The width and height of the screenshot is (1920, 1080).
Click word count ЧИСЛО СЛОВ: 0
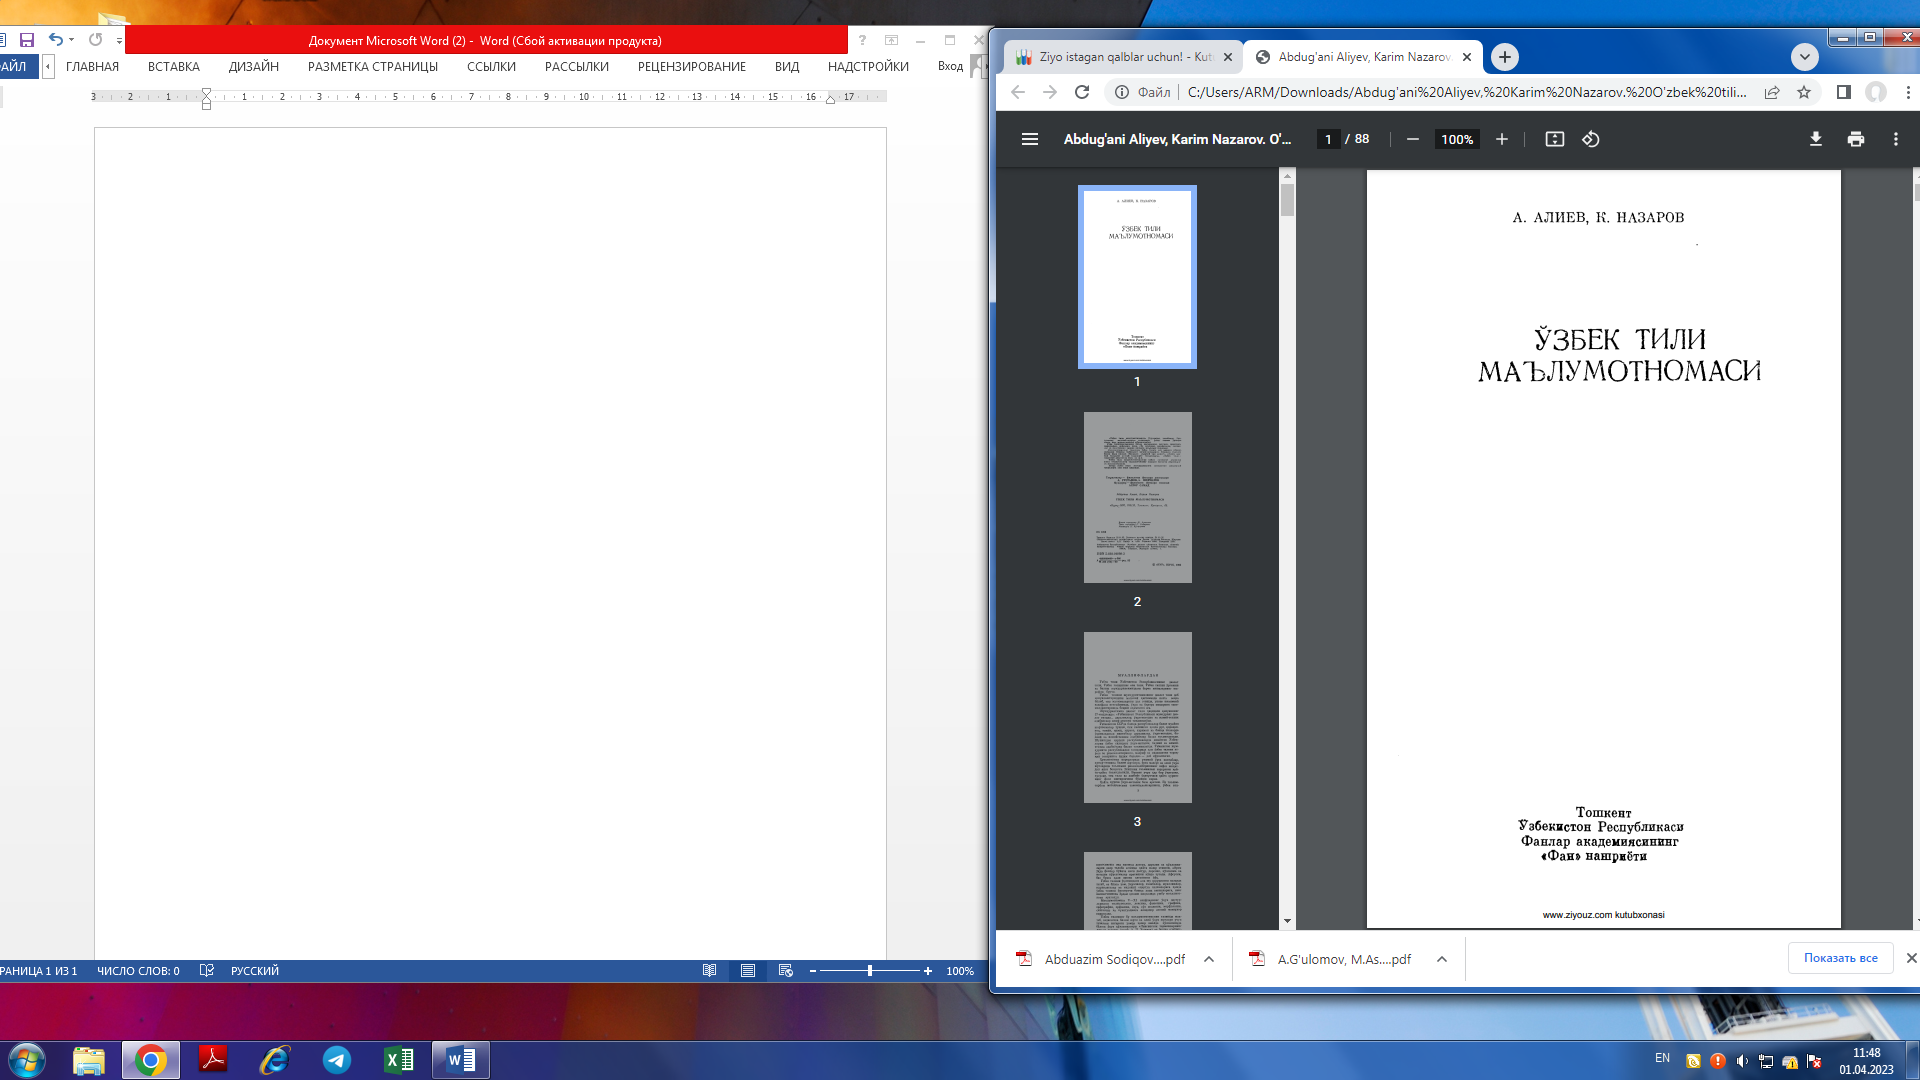pos(138,971)
